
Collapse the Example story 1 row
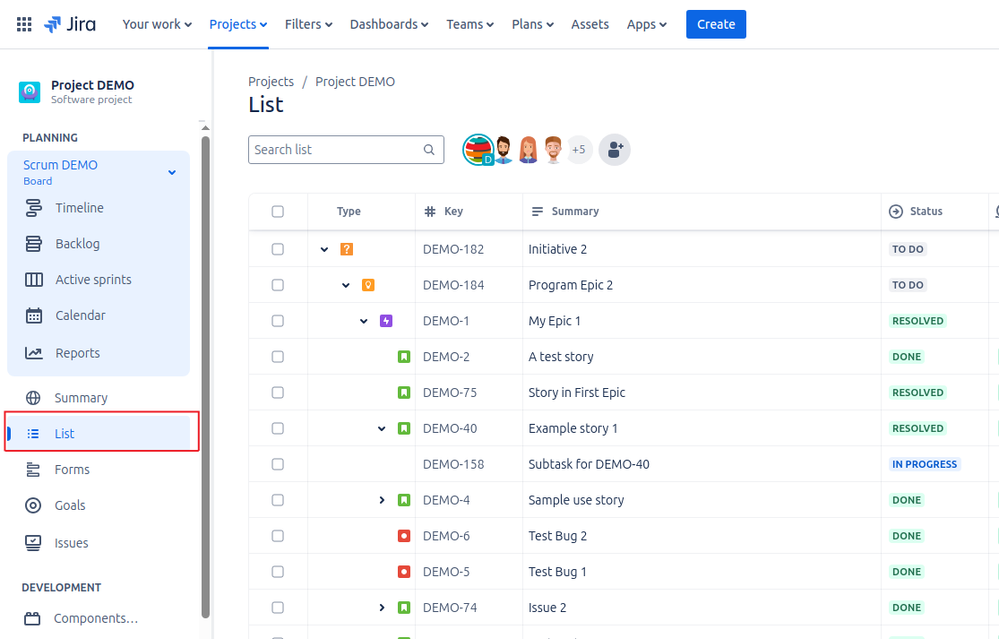click(382, 428)
